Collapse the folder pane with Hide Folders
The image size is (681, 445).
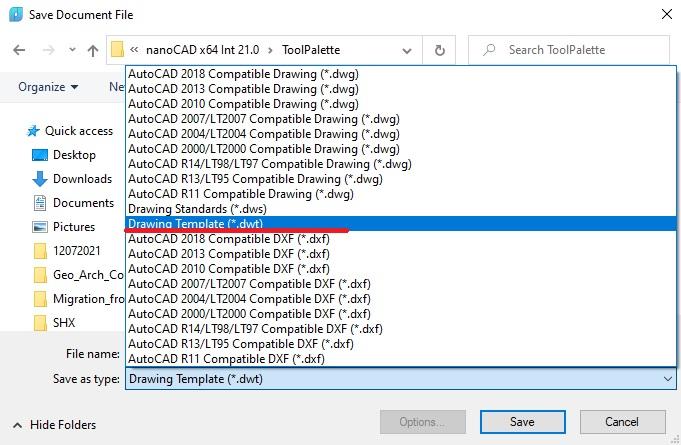point(56,425)
